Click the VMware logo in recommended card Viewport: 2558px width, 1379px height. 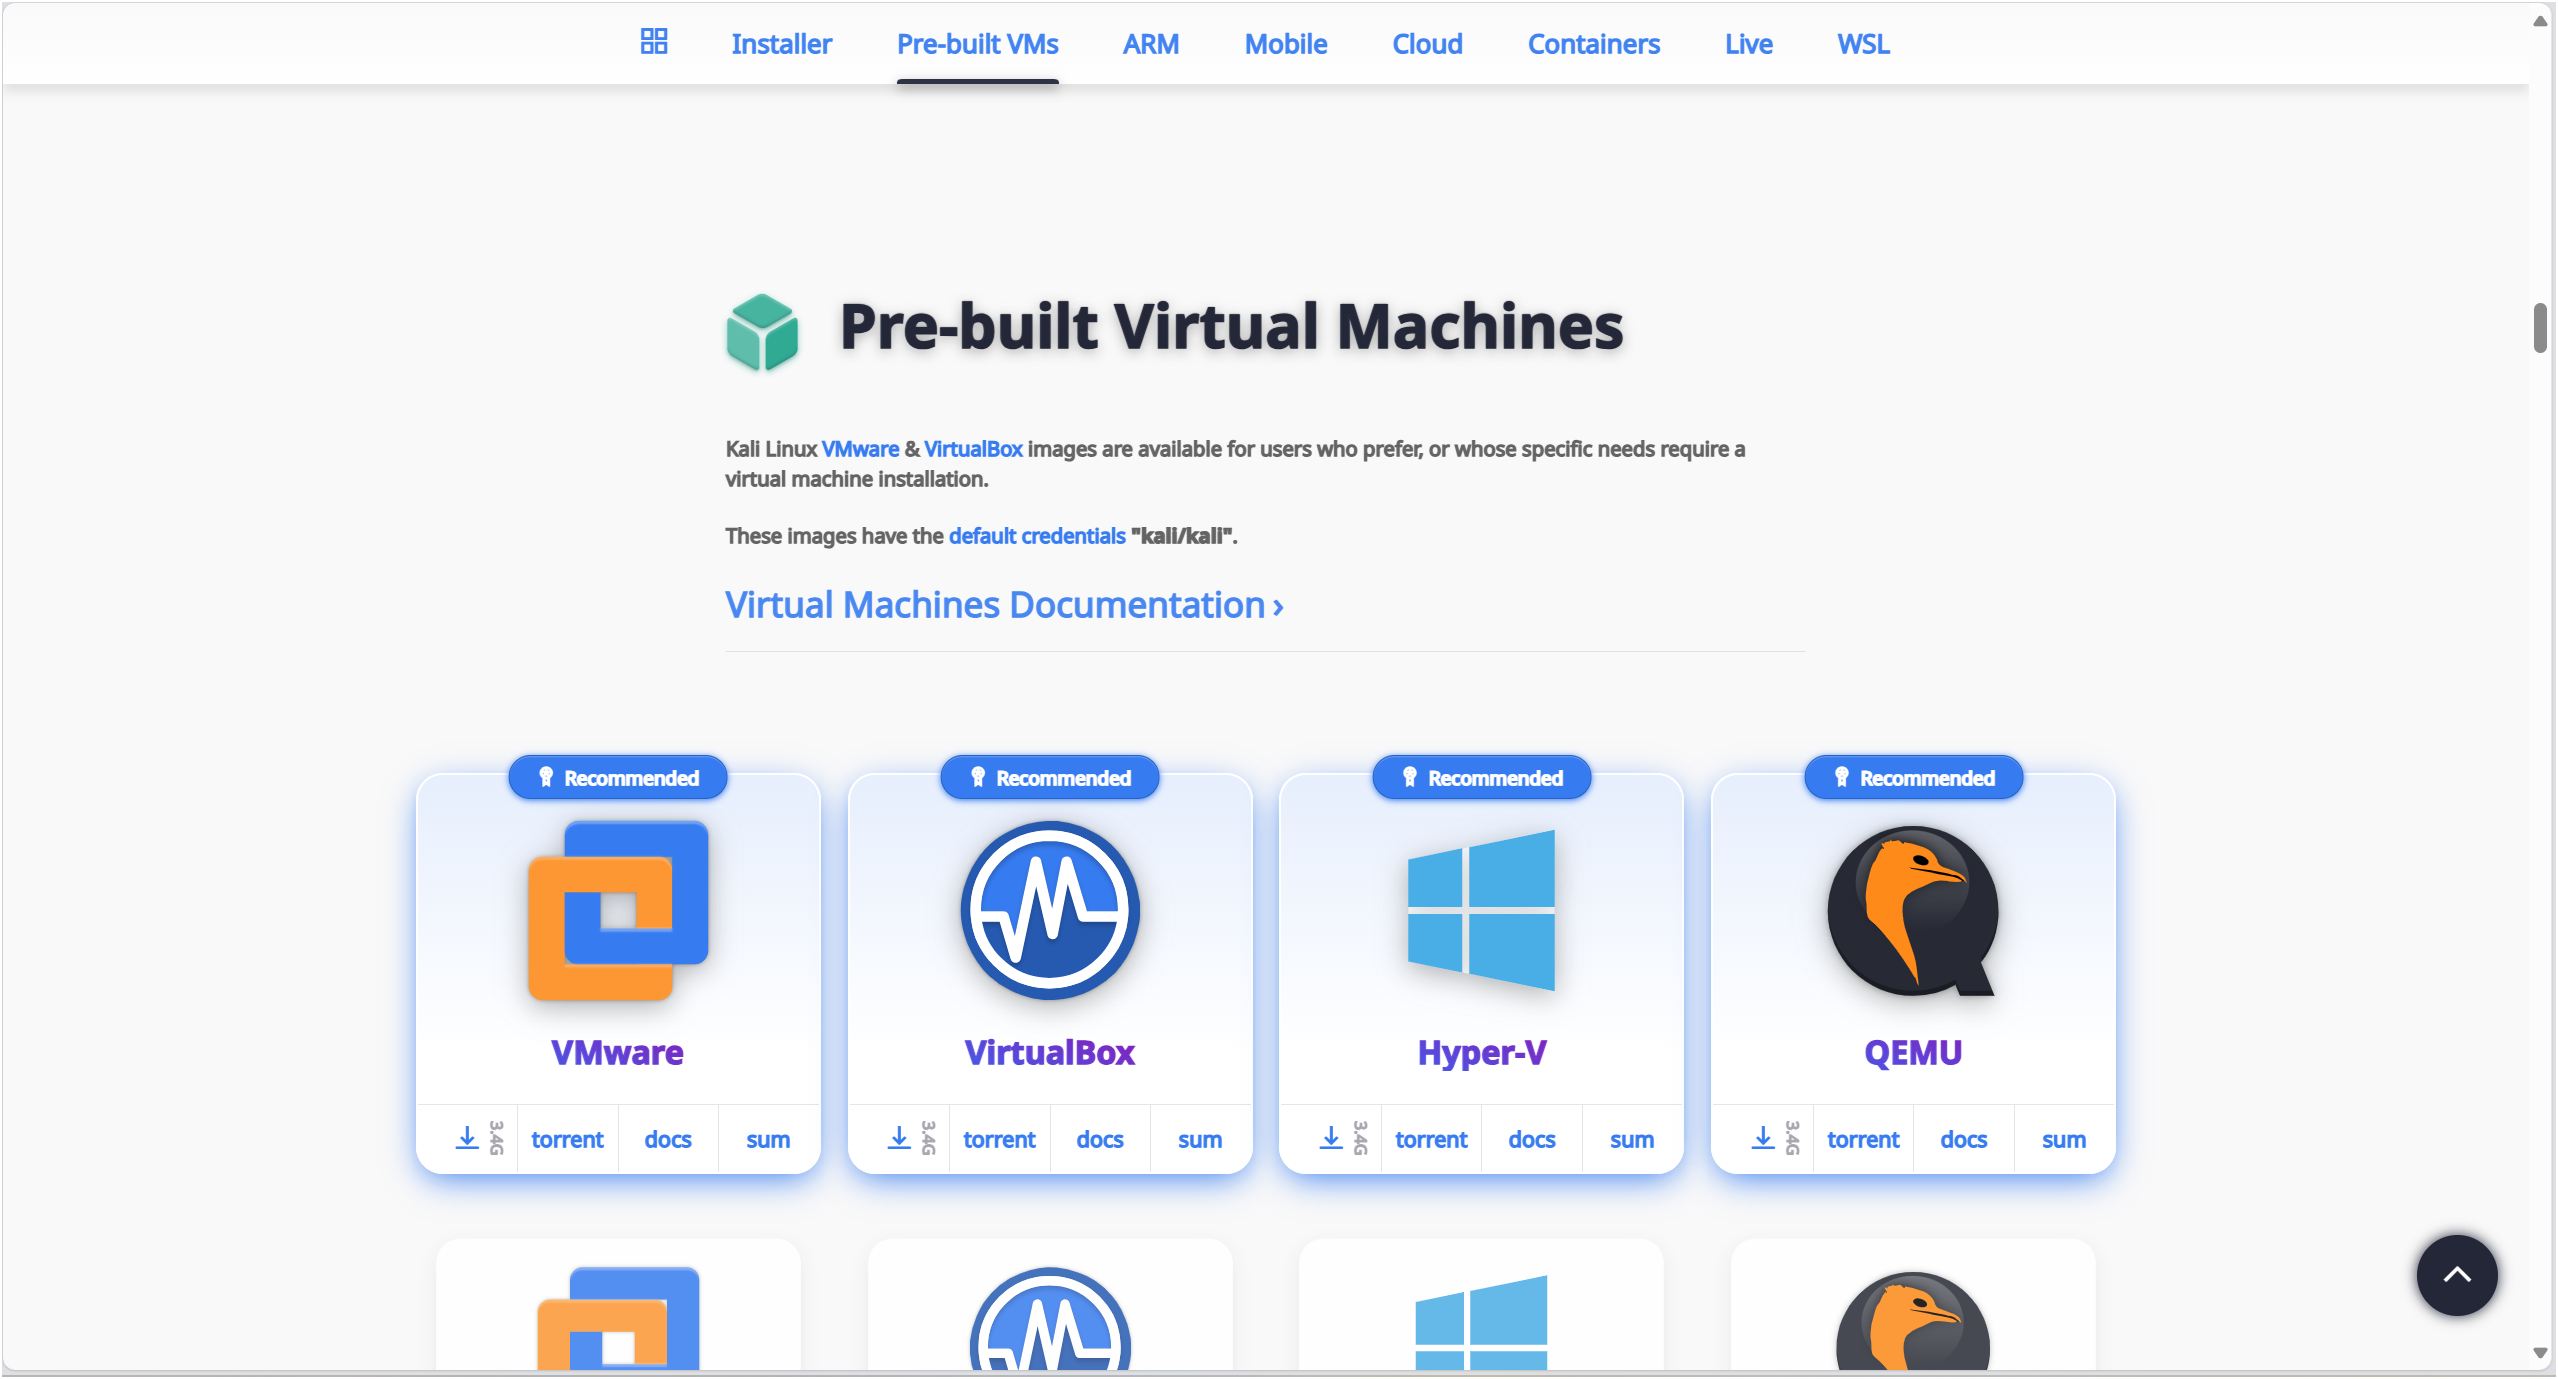618,910
